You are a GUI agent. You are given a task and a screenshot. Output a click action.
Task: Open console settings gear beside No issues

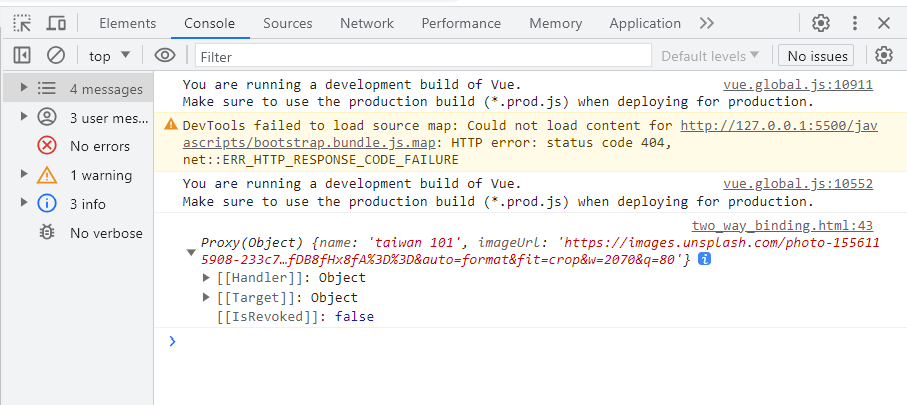pos(884,56)
